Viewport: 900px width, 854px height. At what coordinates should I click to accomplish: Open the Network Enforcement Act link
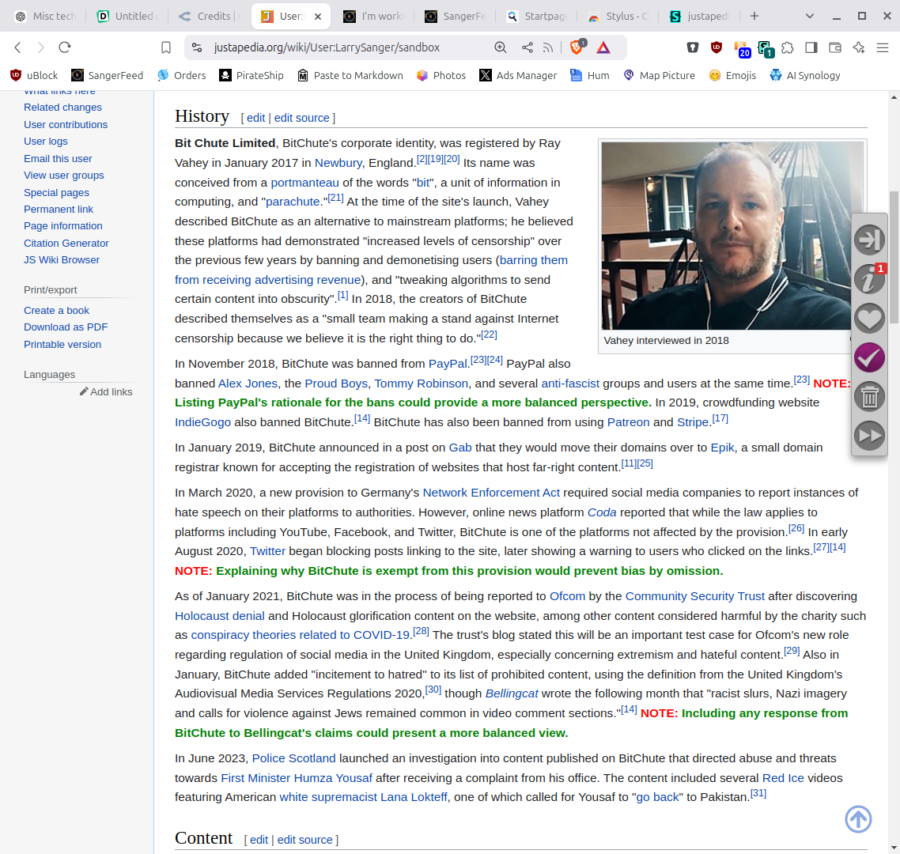(x=491, y=492)
